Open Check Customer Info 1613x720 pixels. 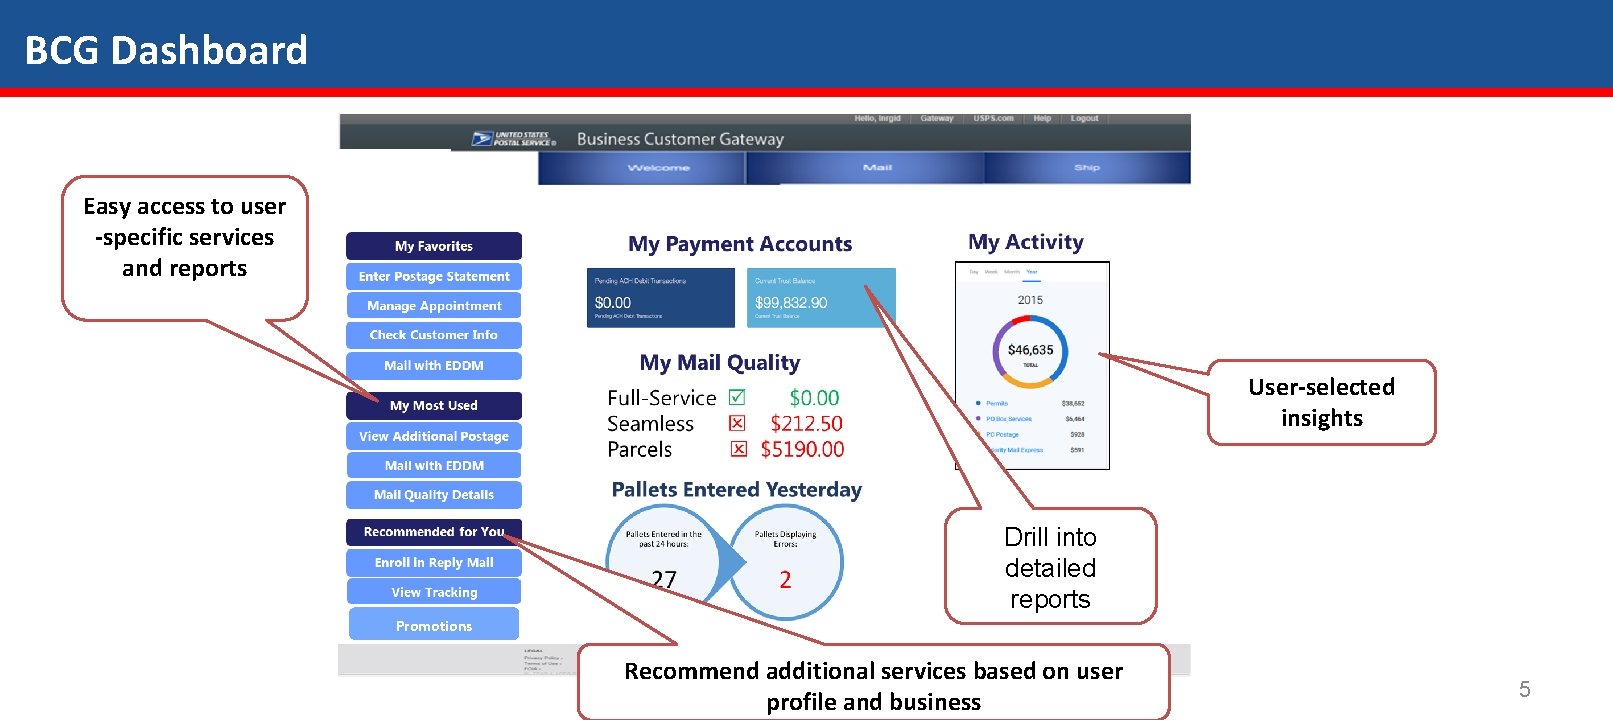434,335
